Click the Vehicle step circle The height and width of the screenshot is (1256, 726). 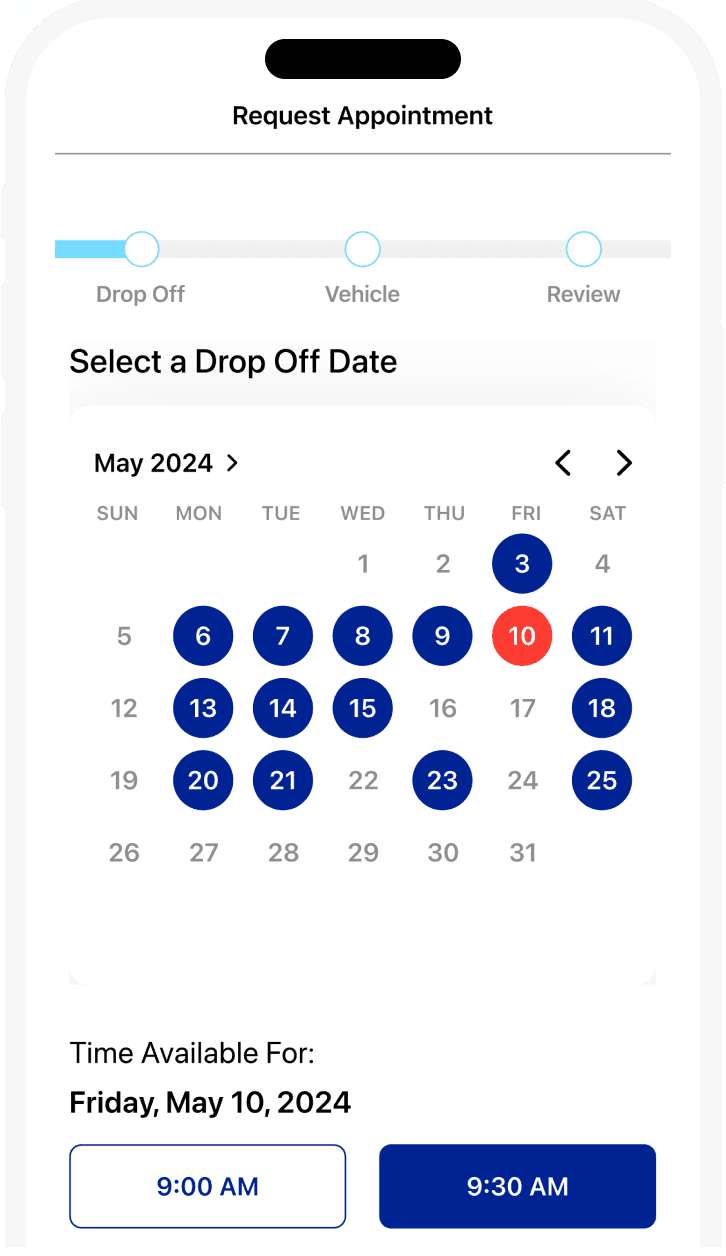pos(362,249)
